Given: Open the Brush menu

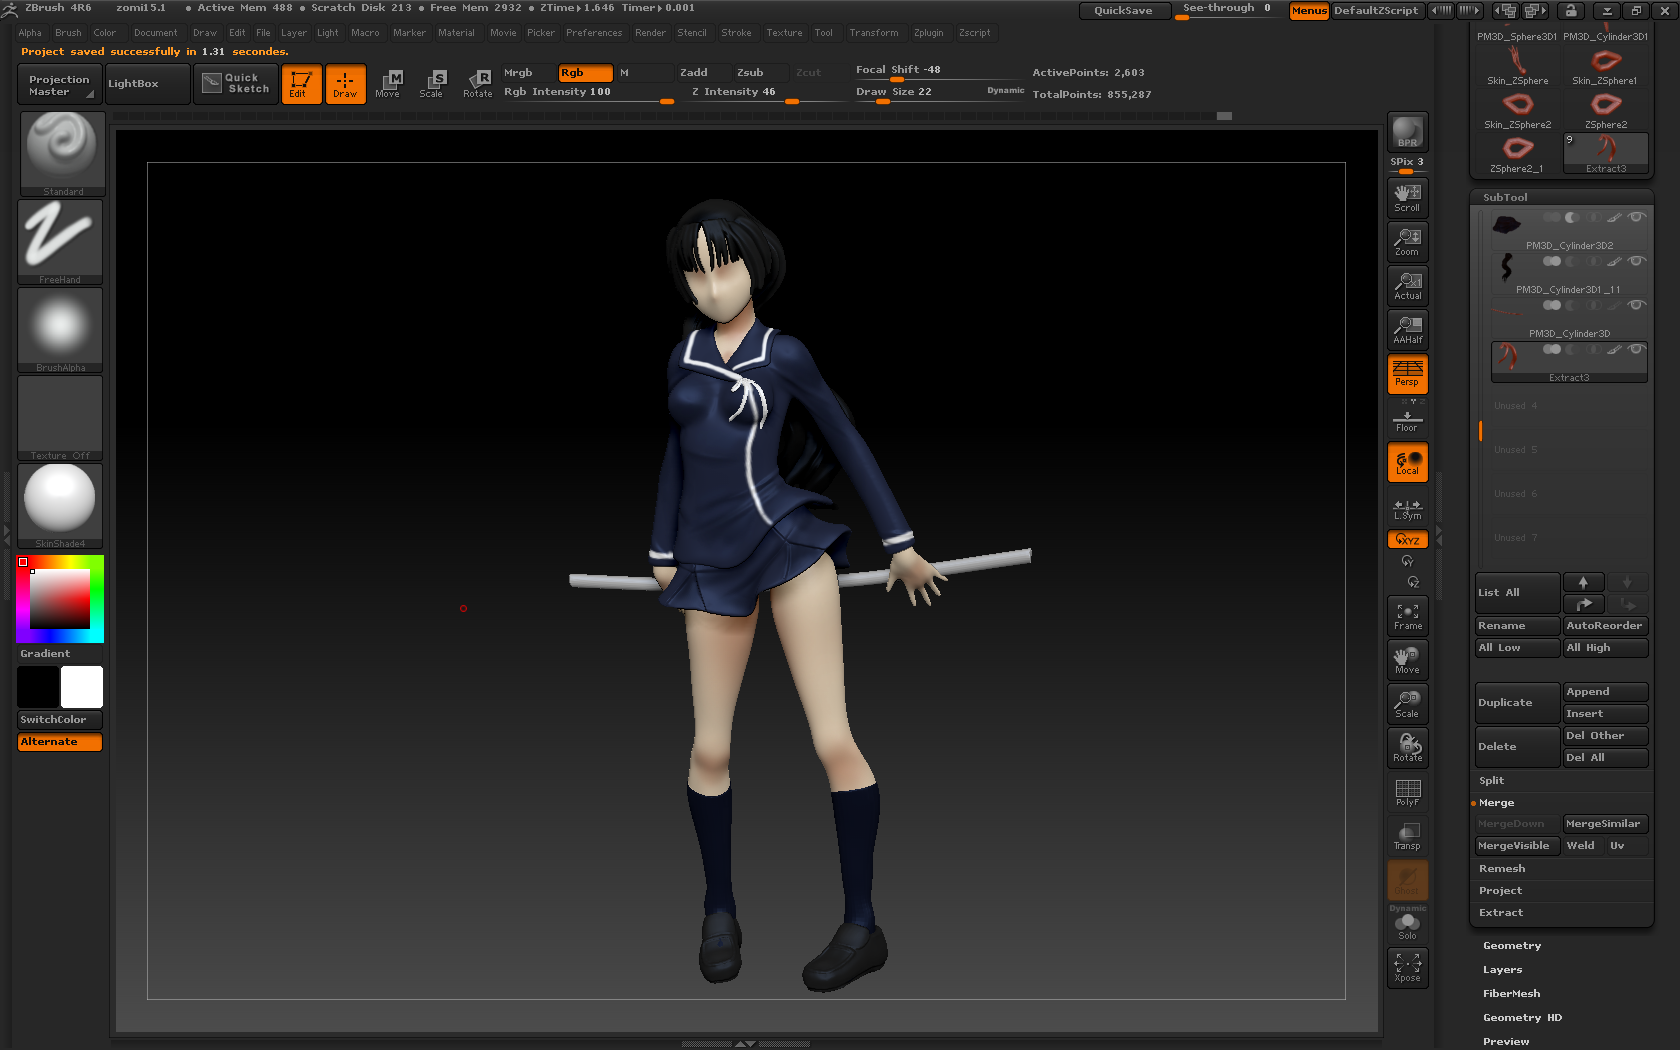Looking at the screenshot, I should click(68, 33).
